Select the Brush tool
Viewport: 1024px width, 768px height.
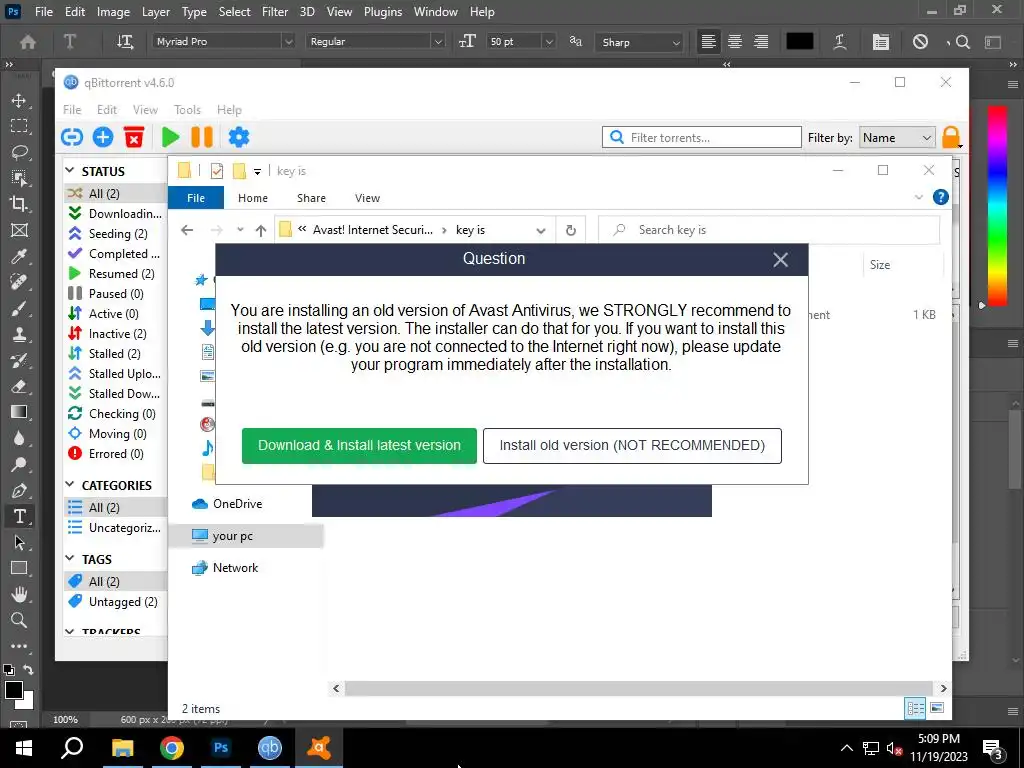pos(19,308)
